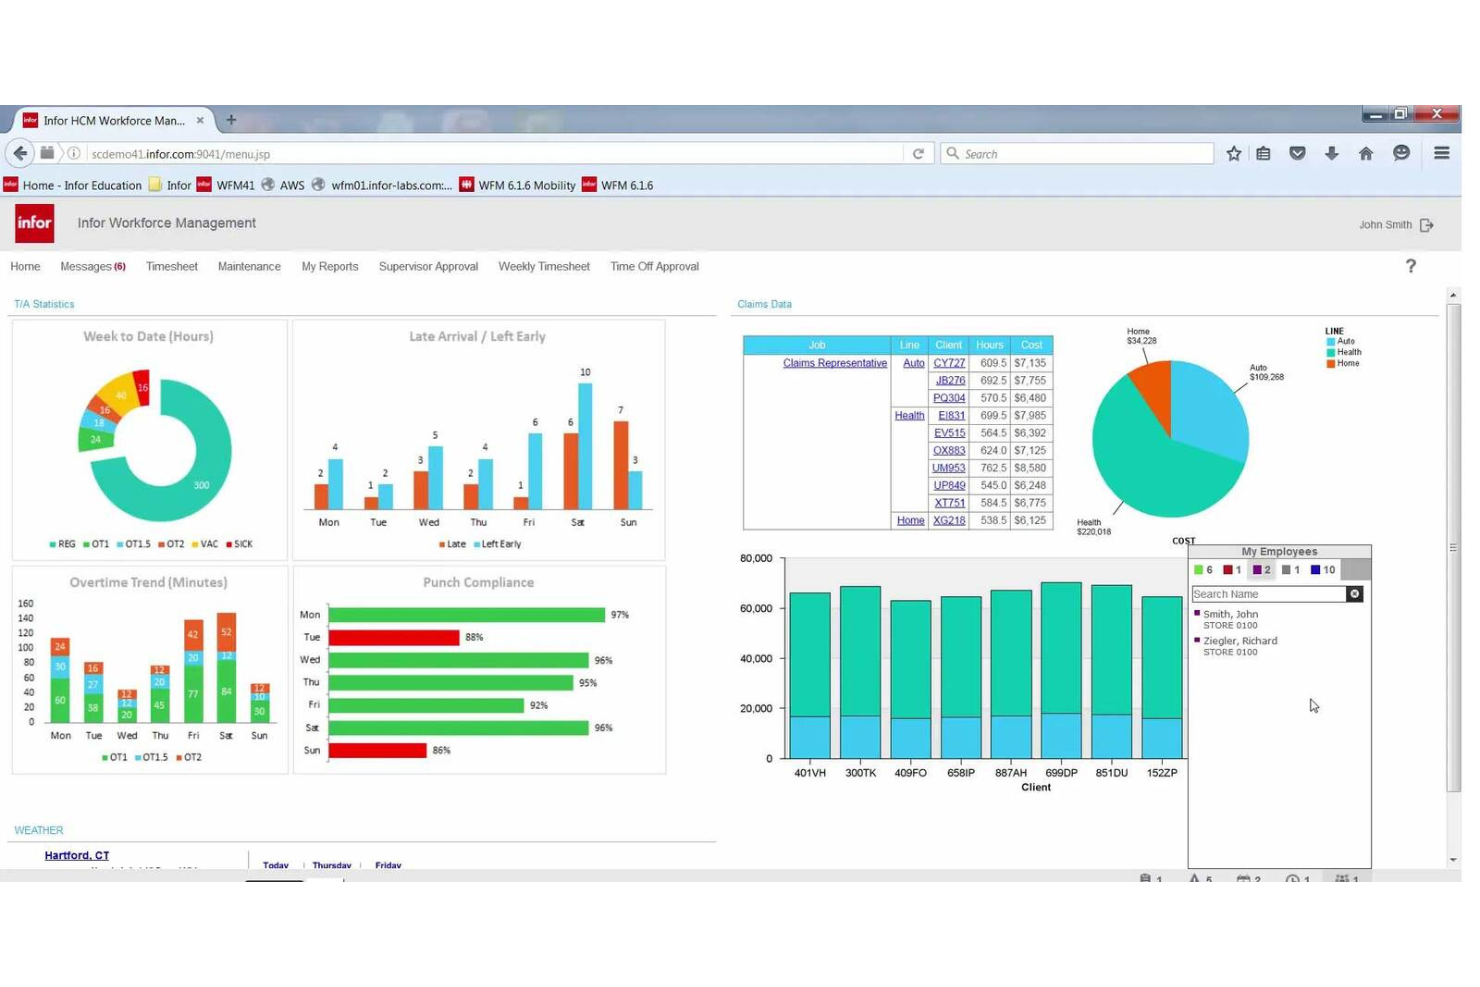Screen dimensions: 1480x987
Task: Open the Infor folder bookmark
Action: click(172, 187)
